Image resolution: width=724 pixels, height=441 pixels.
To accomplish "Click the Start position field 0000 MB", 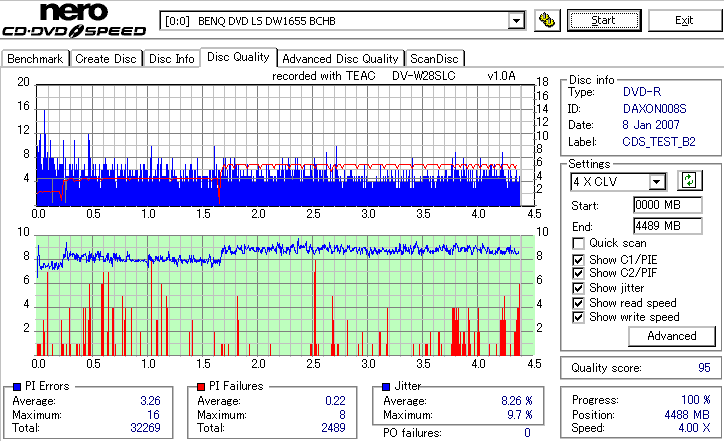I will pos(668,205).
